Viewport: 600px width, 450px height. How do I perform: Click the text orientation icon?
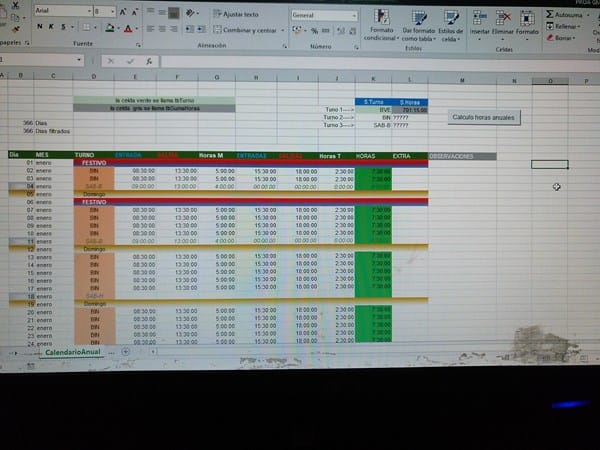tap(190, 13)
